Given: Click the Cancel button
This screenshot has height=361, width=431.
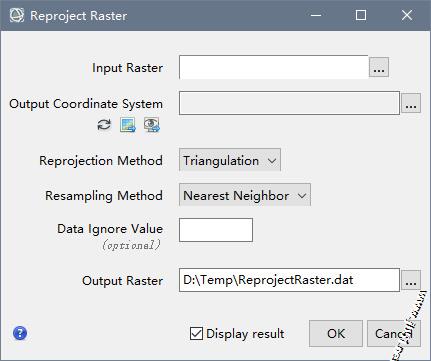Looking at the screenshot, I should pos(394,333).
